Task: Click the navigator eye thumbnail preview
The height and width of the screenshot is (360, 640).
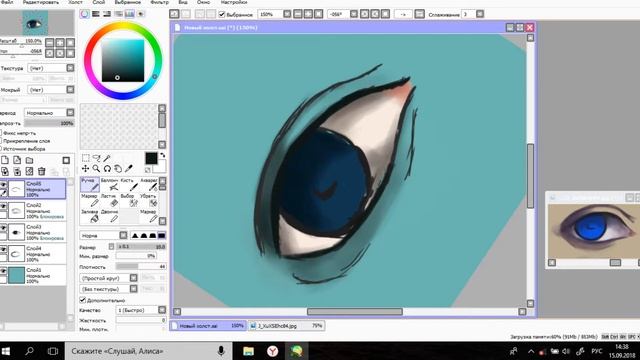Action: click(x=35, y=23)
